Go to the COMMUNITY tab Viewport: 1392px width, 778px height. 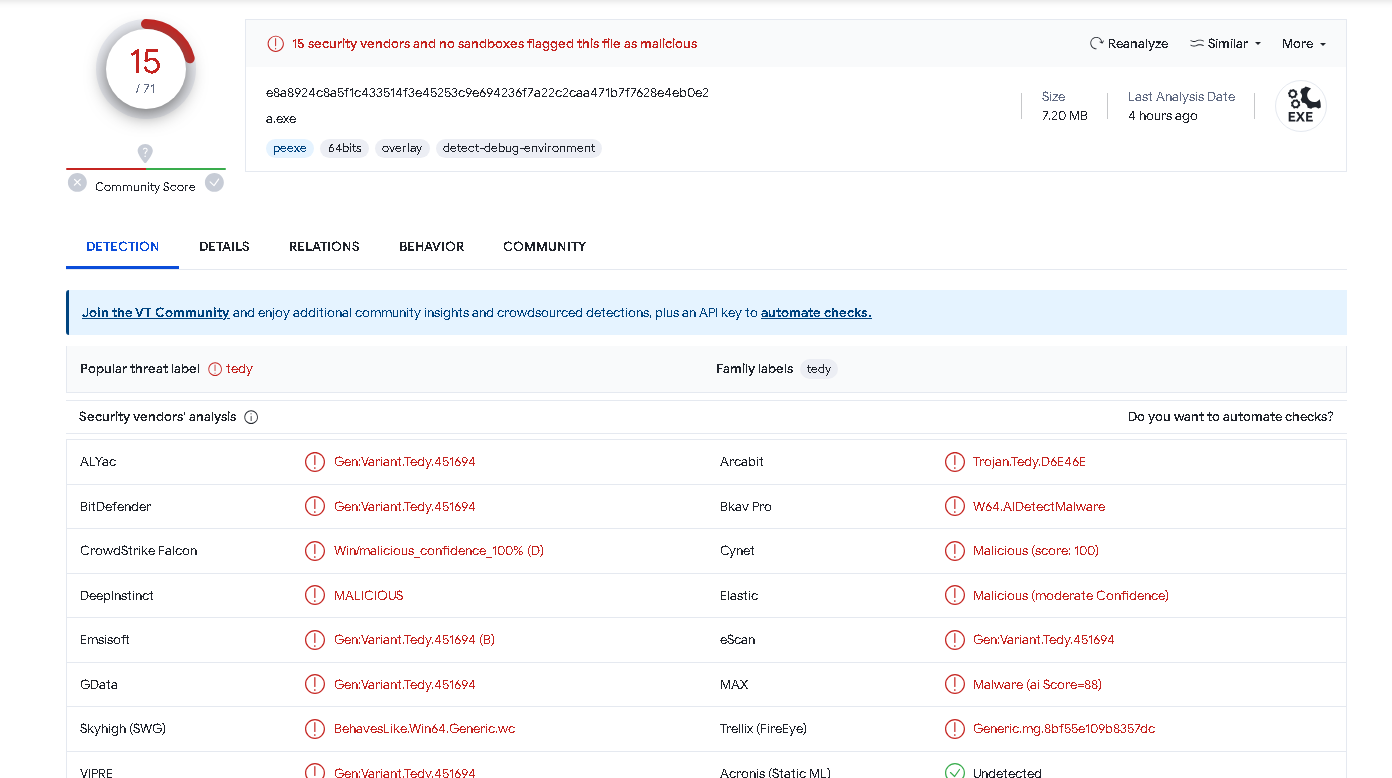coord(544,247)
